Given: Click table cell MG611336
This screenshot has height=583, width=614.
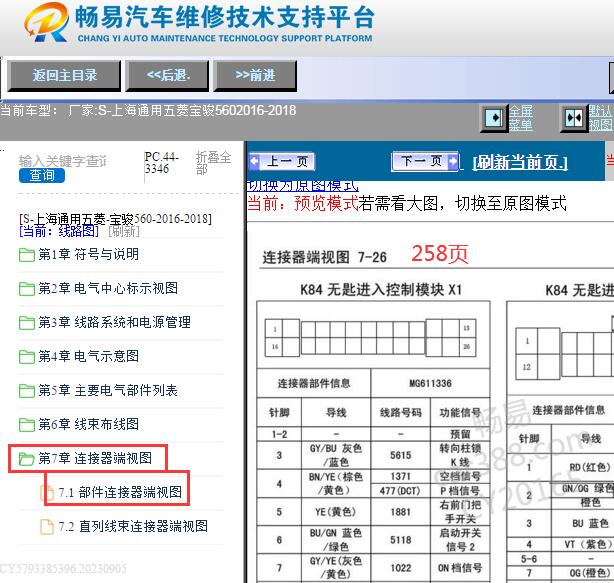Looking at the screenshot, I should point(430,383).
